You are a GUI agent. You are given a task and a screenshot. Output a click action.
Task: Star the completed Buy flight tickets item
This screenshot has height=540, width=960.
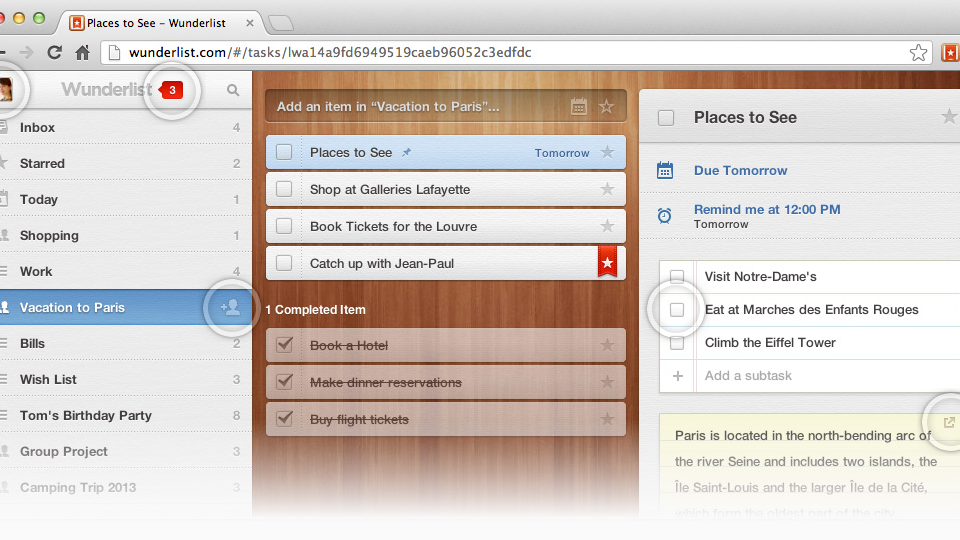tap(607, 419)
